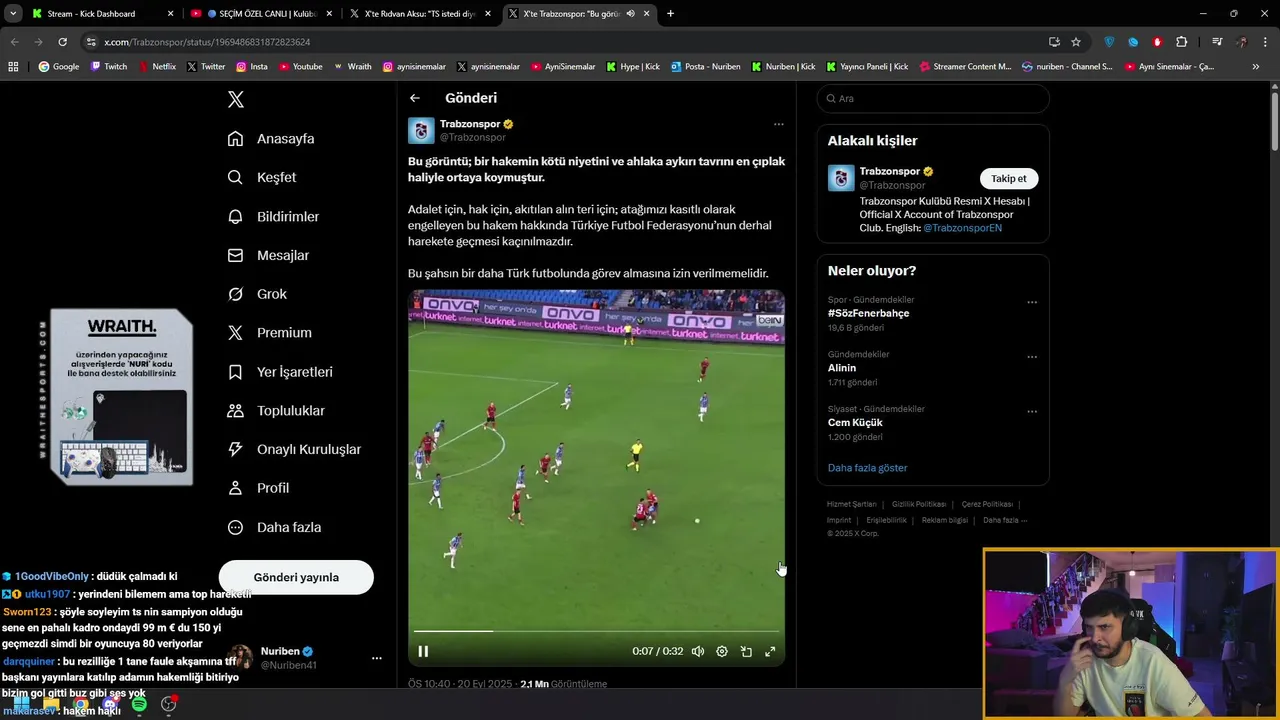Mute the video sound
Viewport: 1280px width, 720px height.
[x=698, y=651]
